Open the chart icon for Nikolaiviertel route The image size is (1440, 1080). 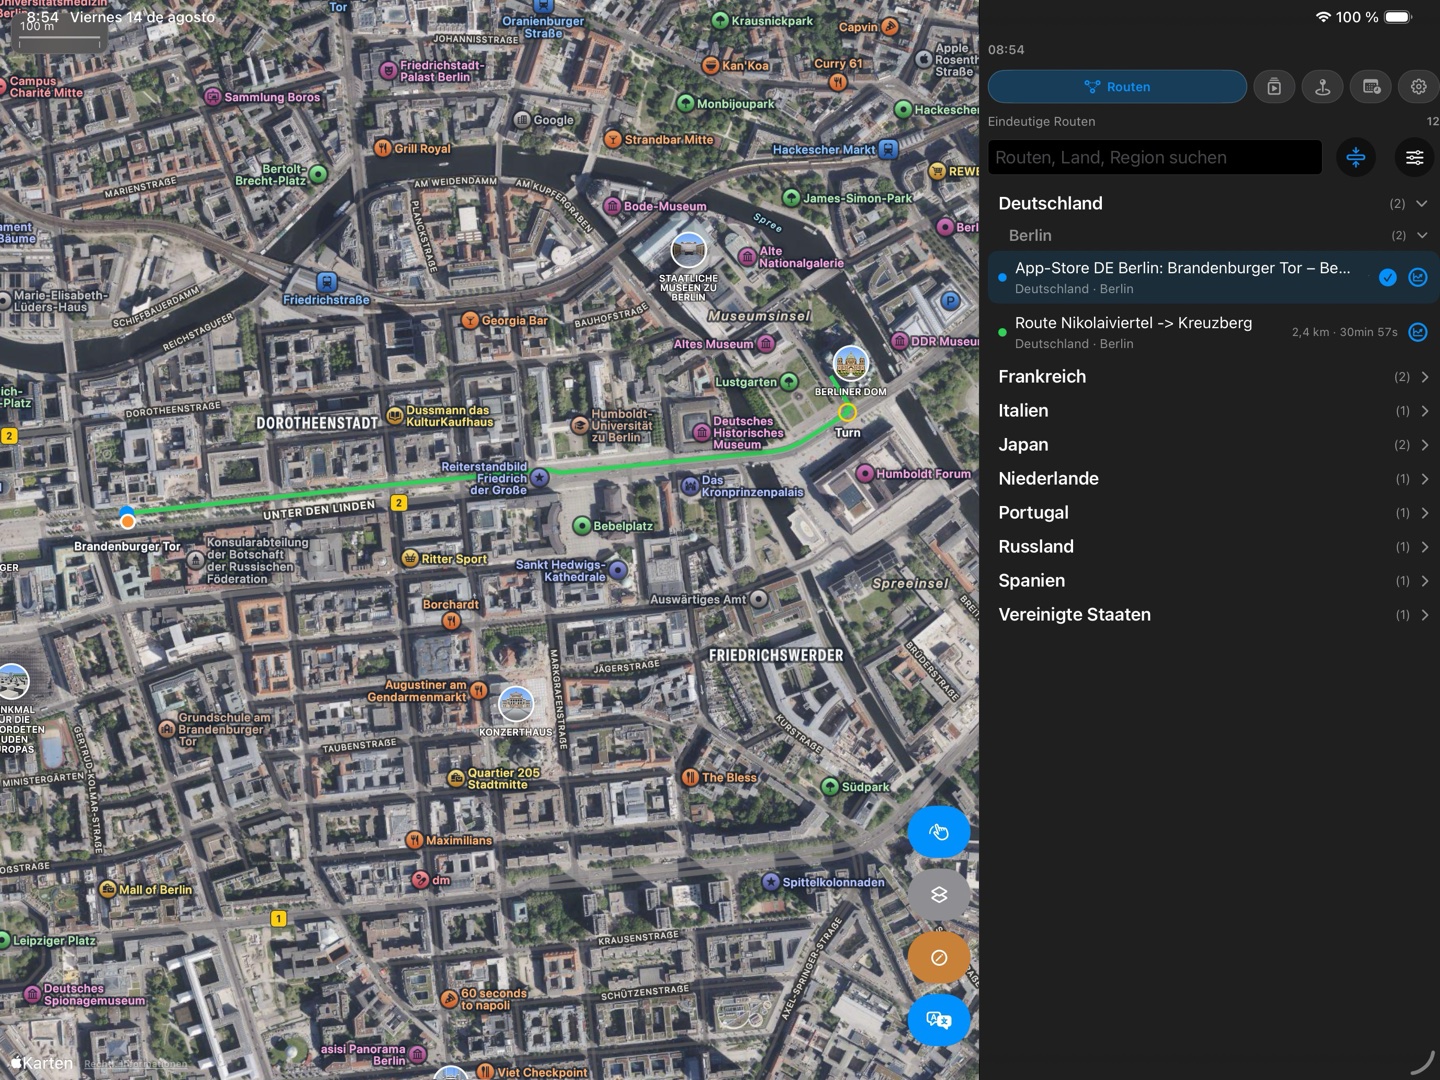(x=1418, y=332)
